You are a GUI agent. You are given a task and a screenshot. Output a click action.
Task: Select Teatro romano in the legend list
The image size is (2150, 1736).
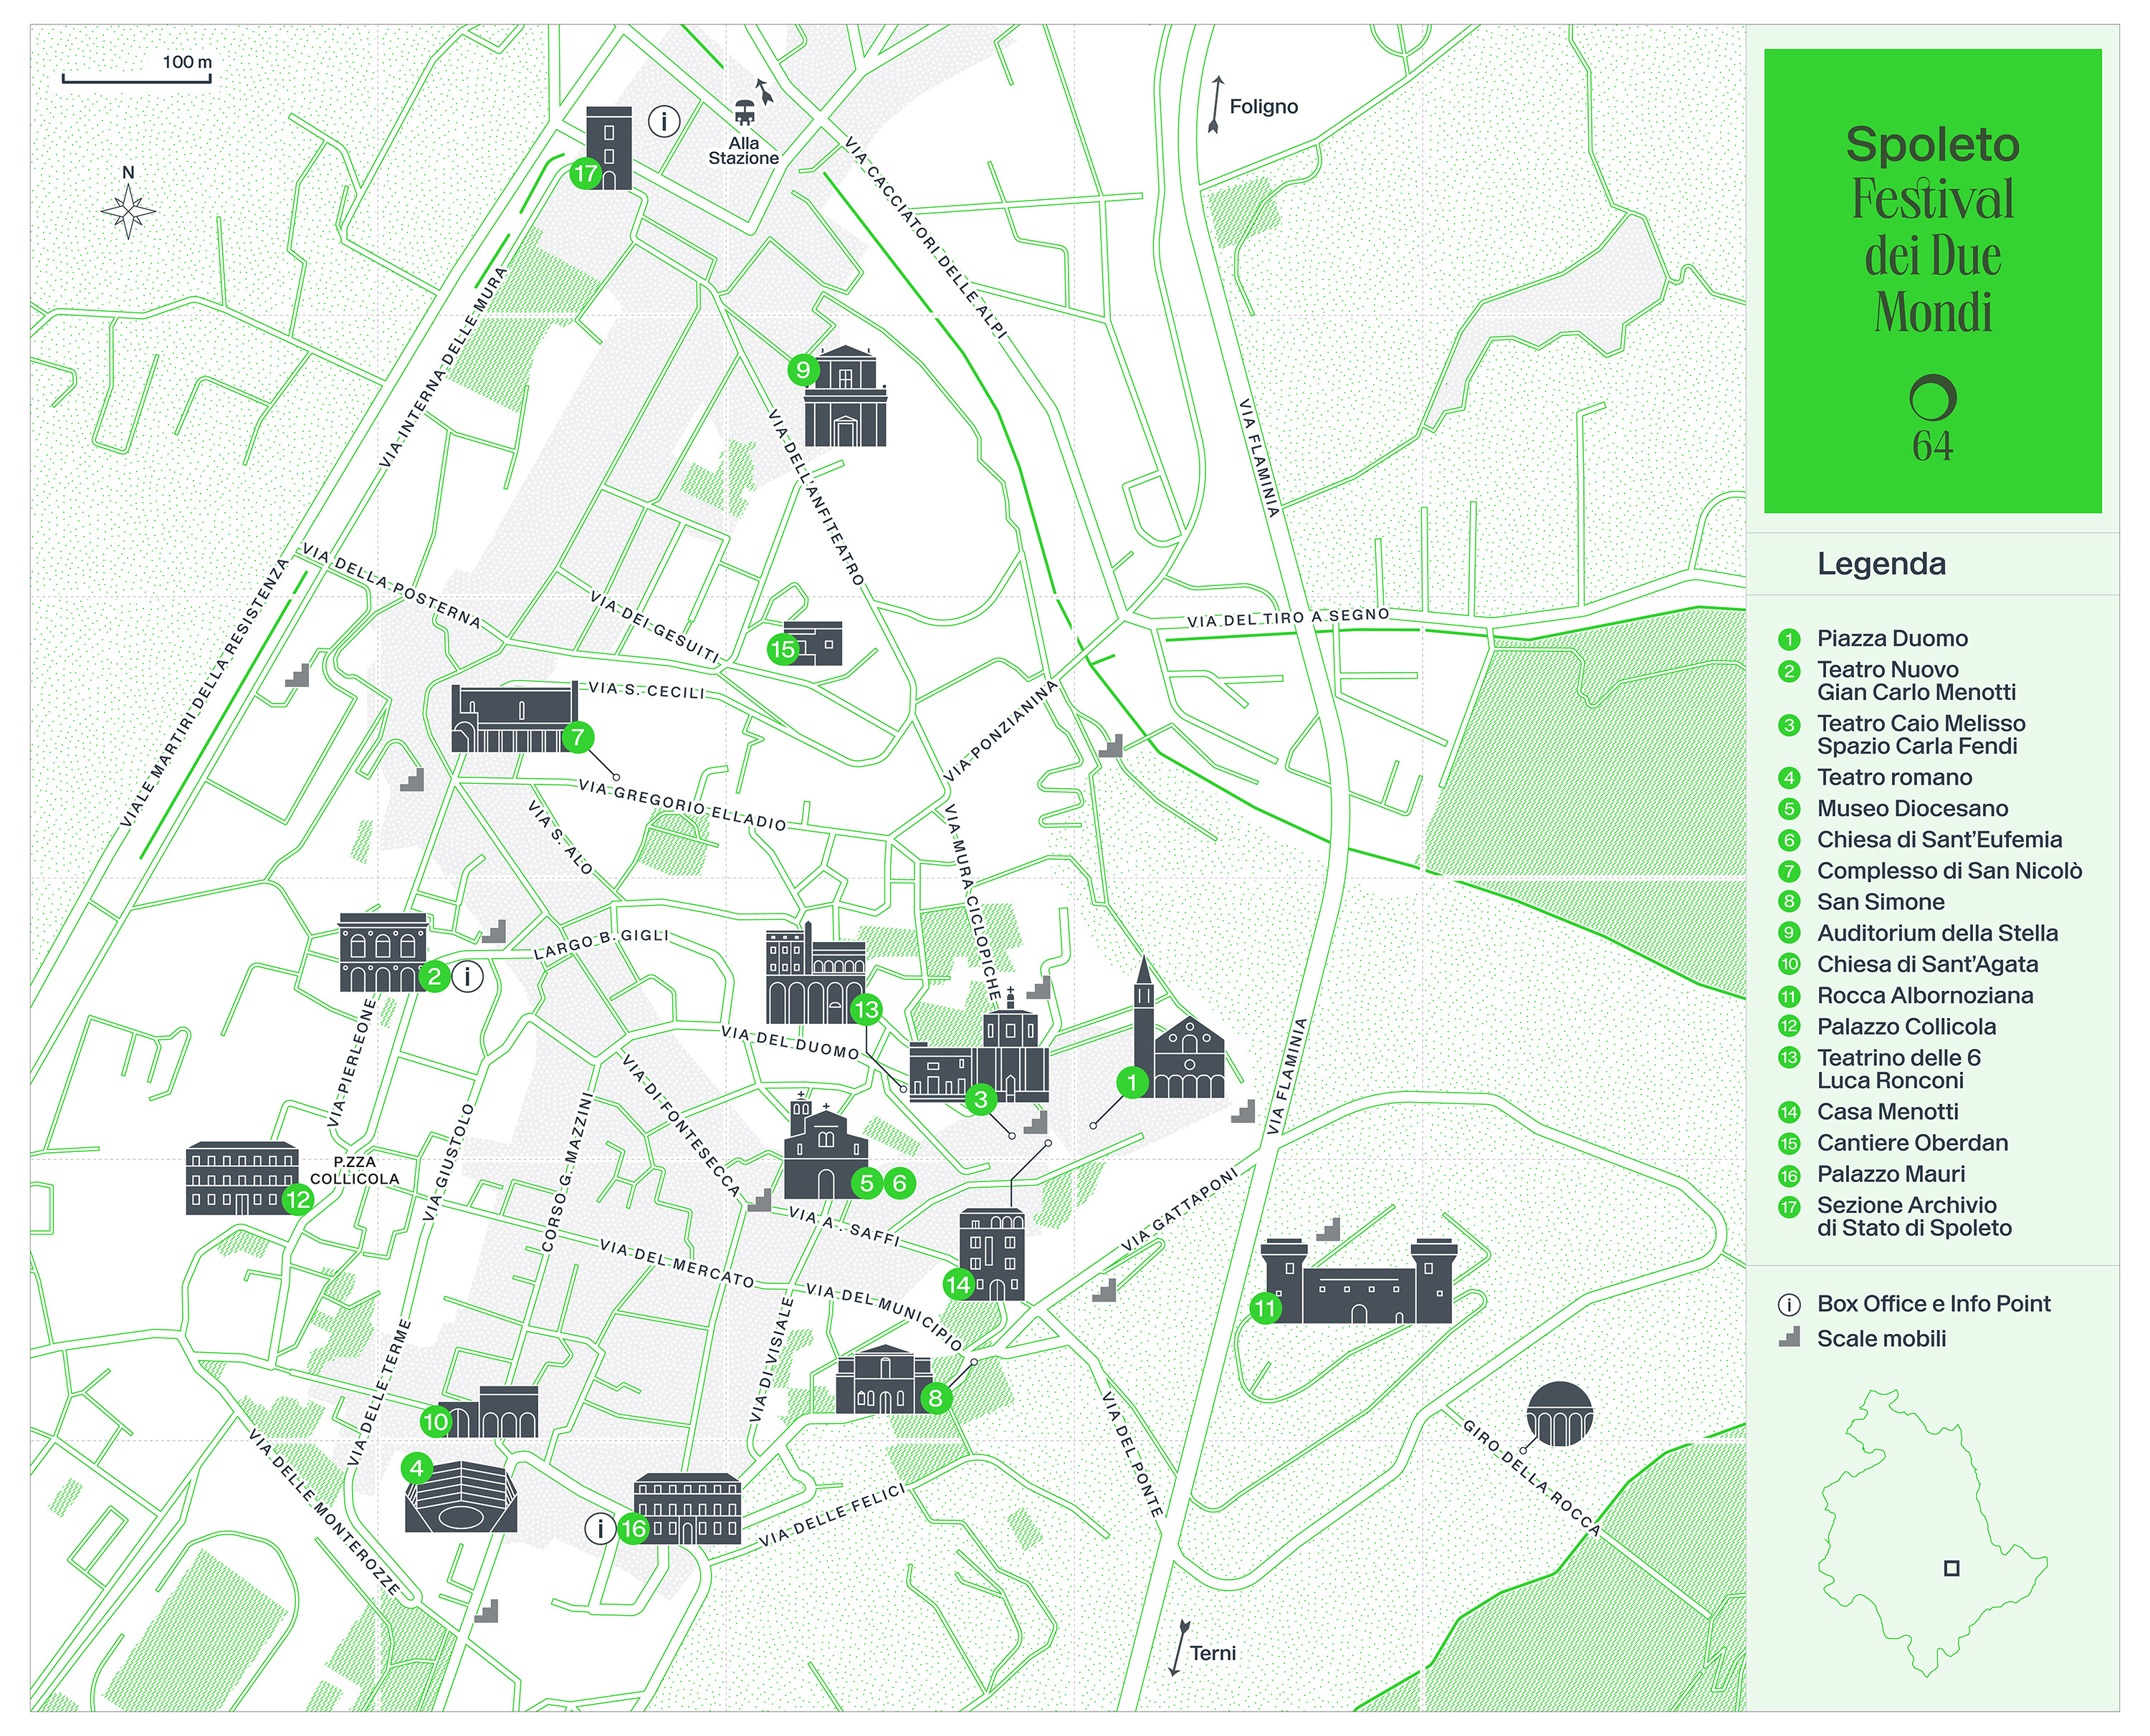tap(1894, 778)
